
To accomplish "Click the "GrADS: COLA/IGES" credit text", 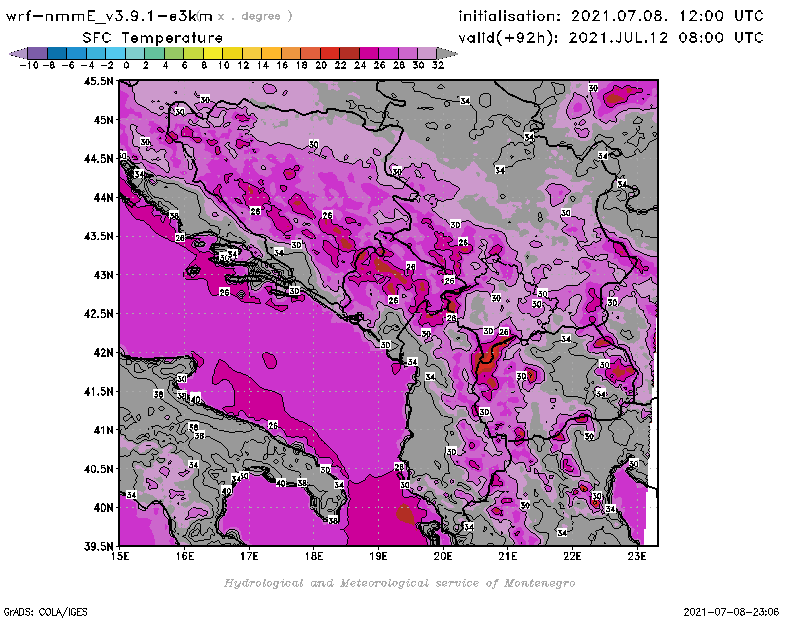I will [x=45, y=612].
